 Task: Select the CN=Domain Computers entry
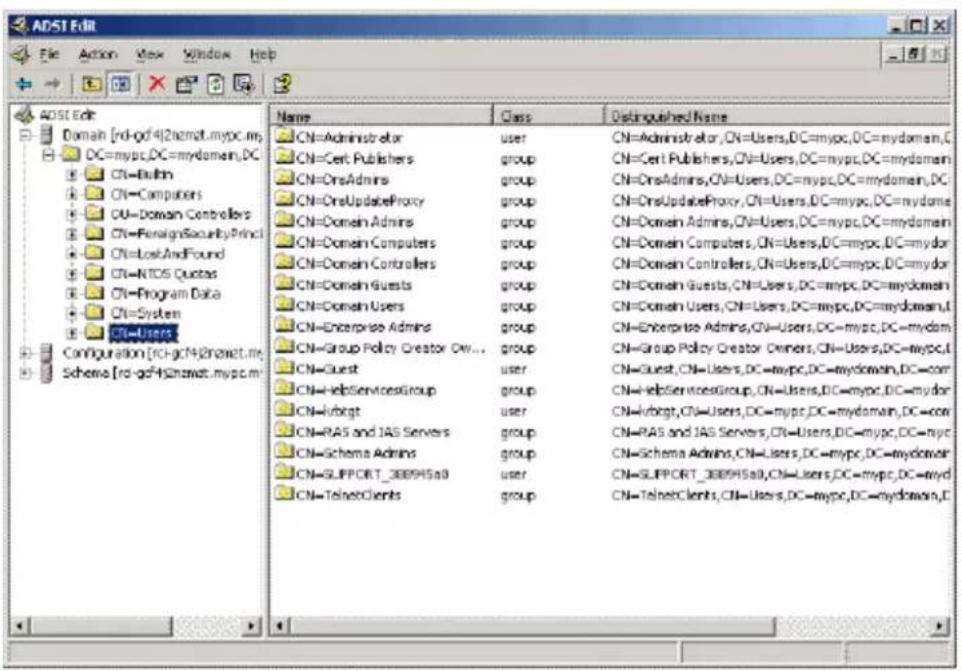(366, 242)
